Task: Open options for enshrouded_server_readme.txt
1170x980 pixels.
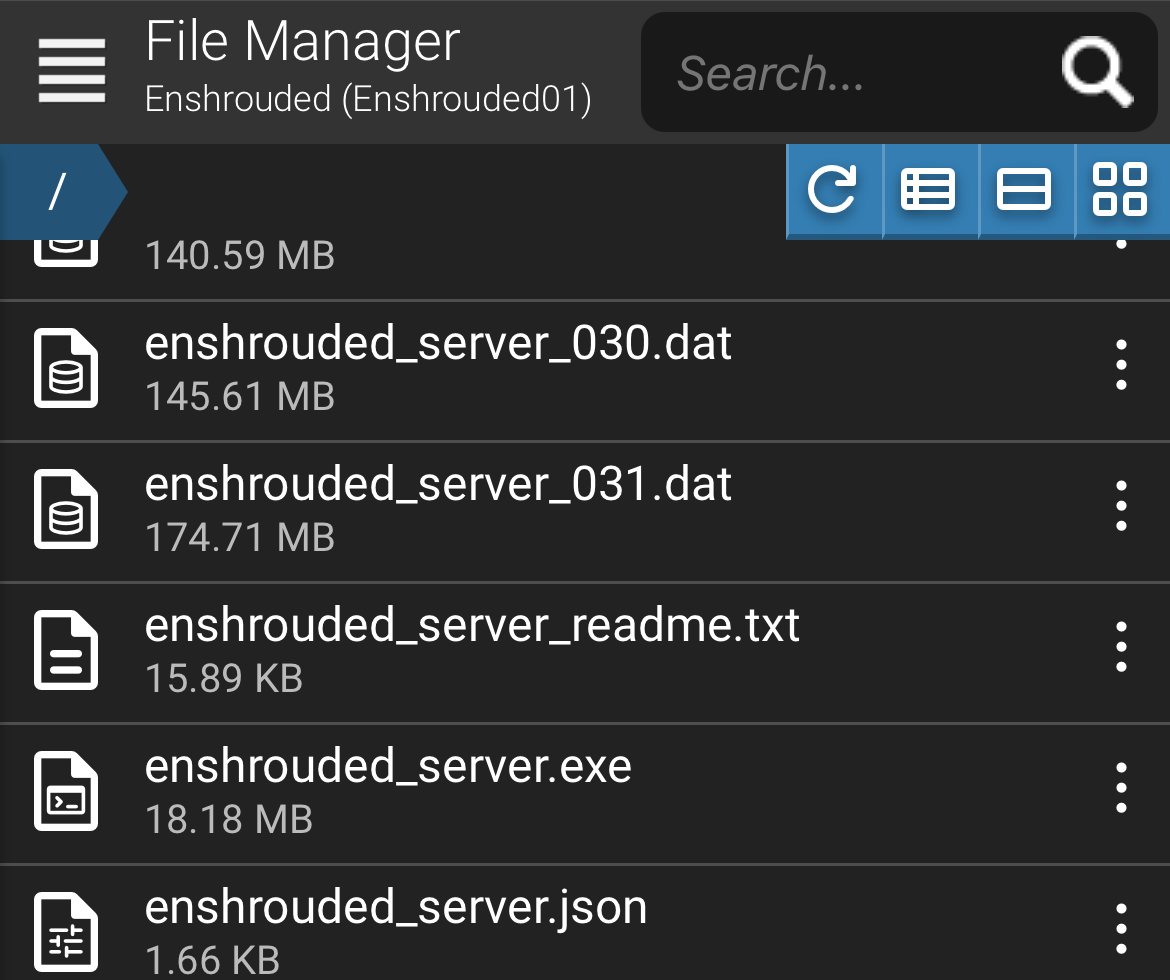Action: pos(1121,647)
